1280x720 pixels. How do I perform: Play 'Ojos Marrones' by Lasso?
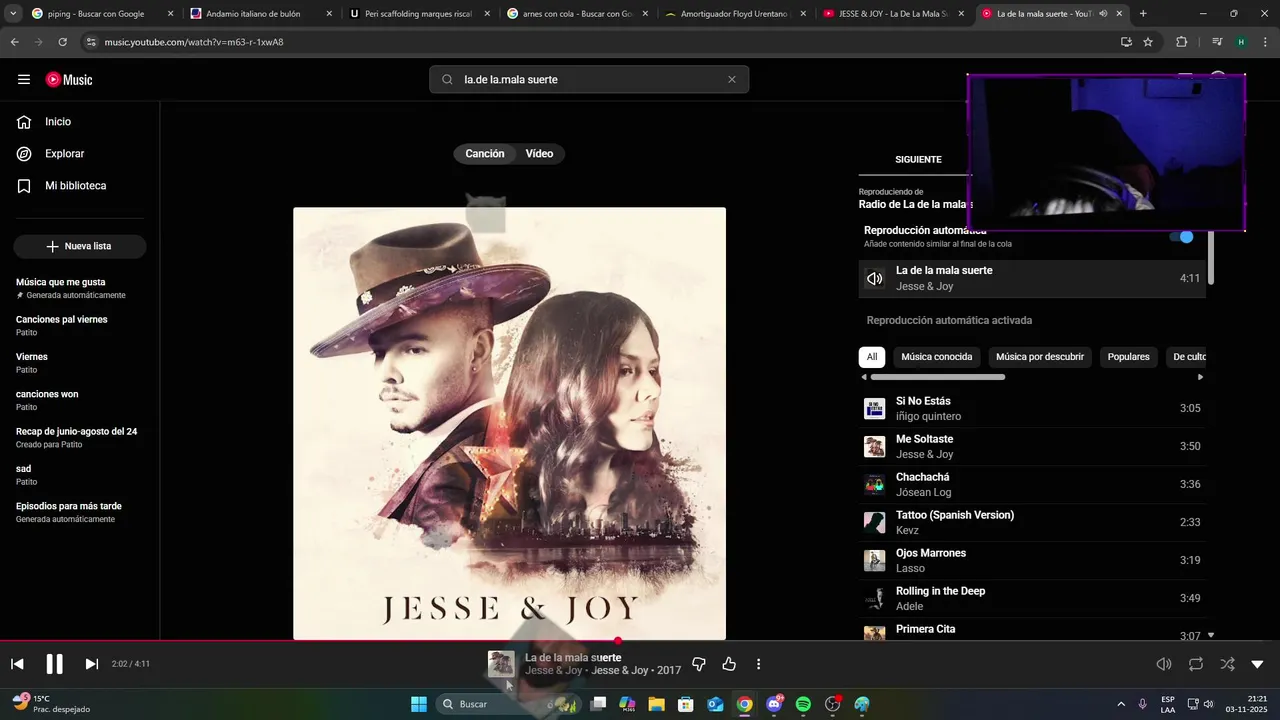point(1032,561)
